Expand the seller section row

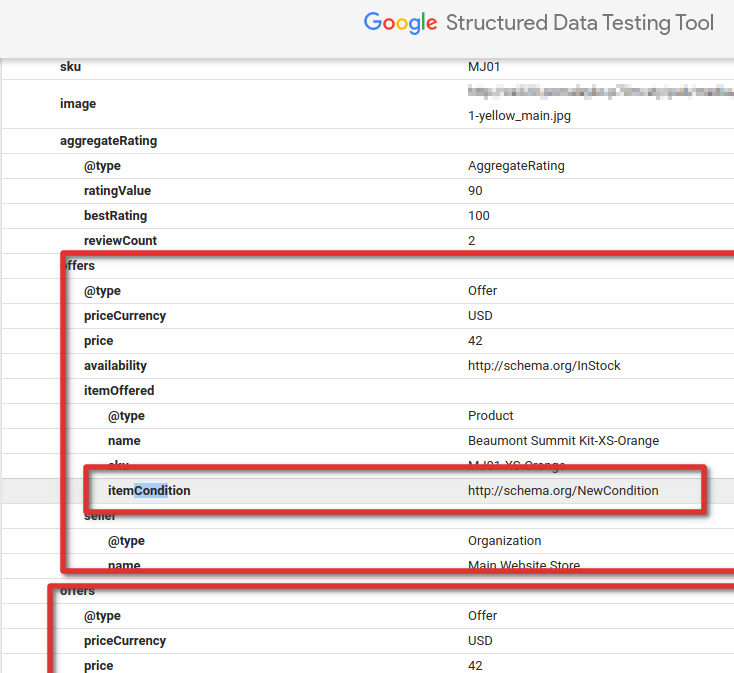tap(100, 516)
